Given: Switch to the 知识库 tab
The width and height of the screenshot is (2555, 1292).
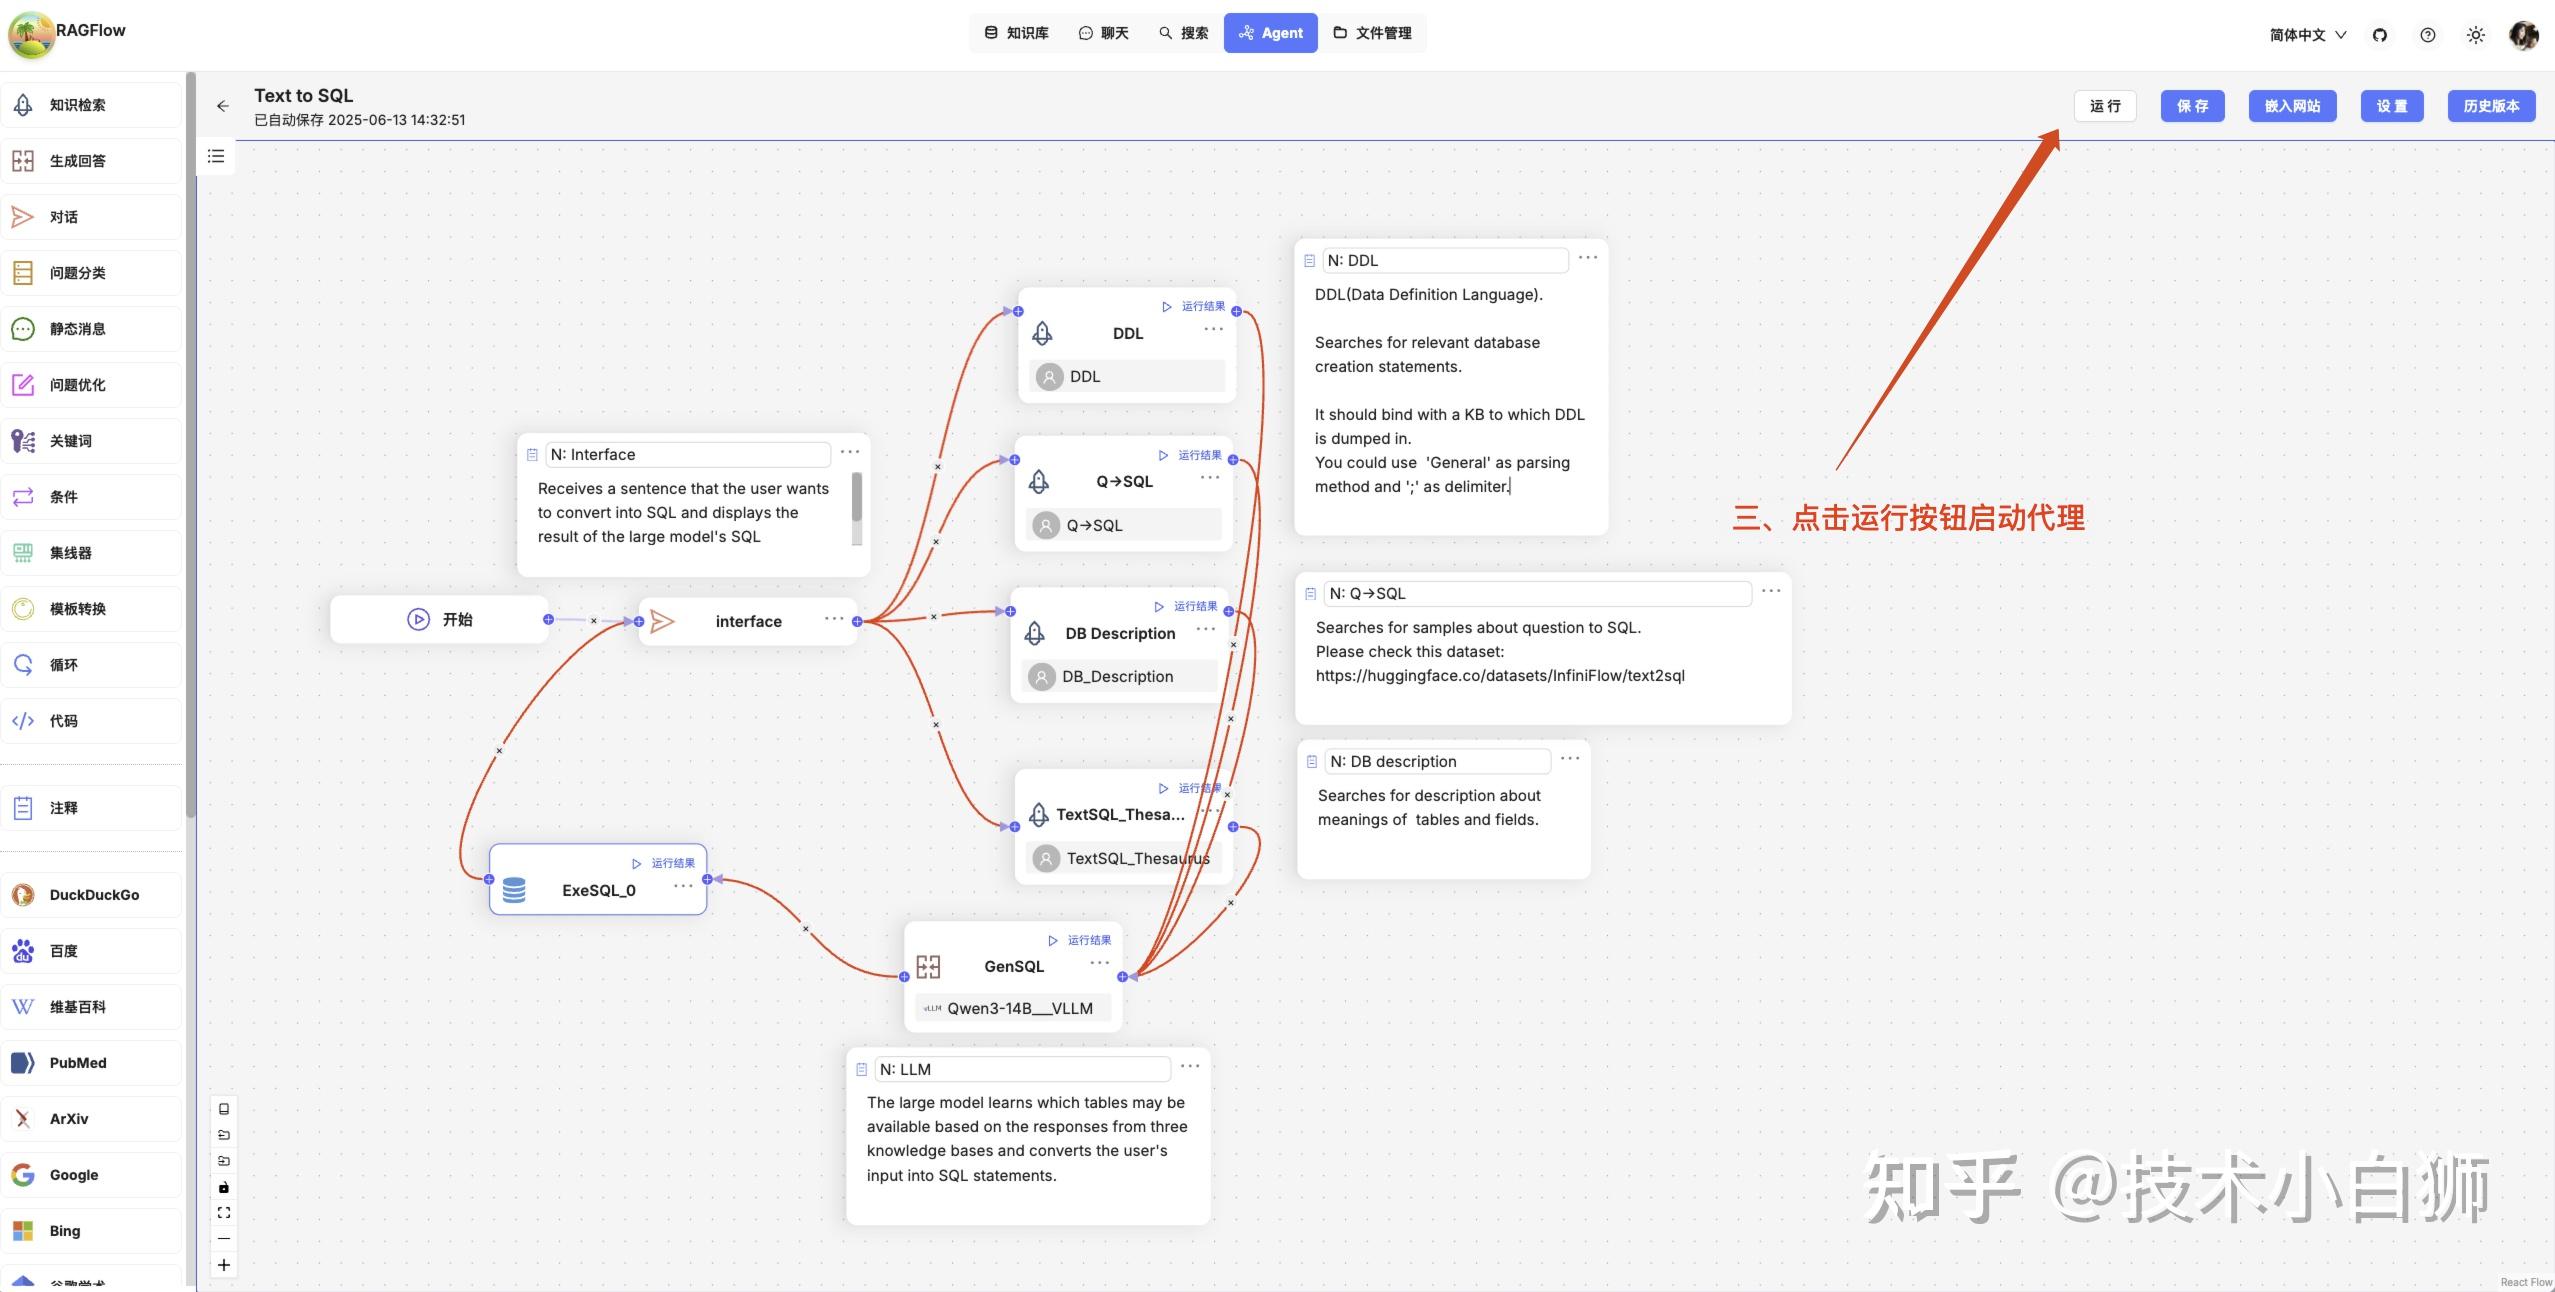Looking at the screenshot, I should [1016, 33].
